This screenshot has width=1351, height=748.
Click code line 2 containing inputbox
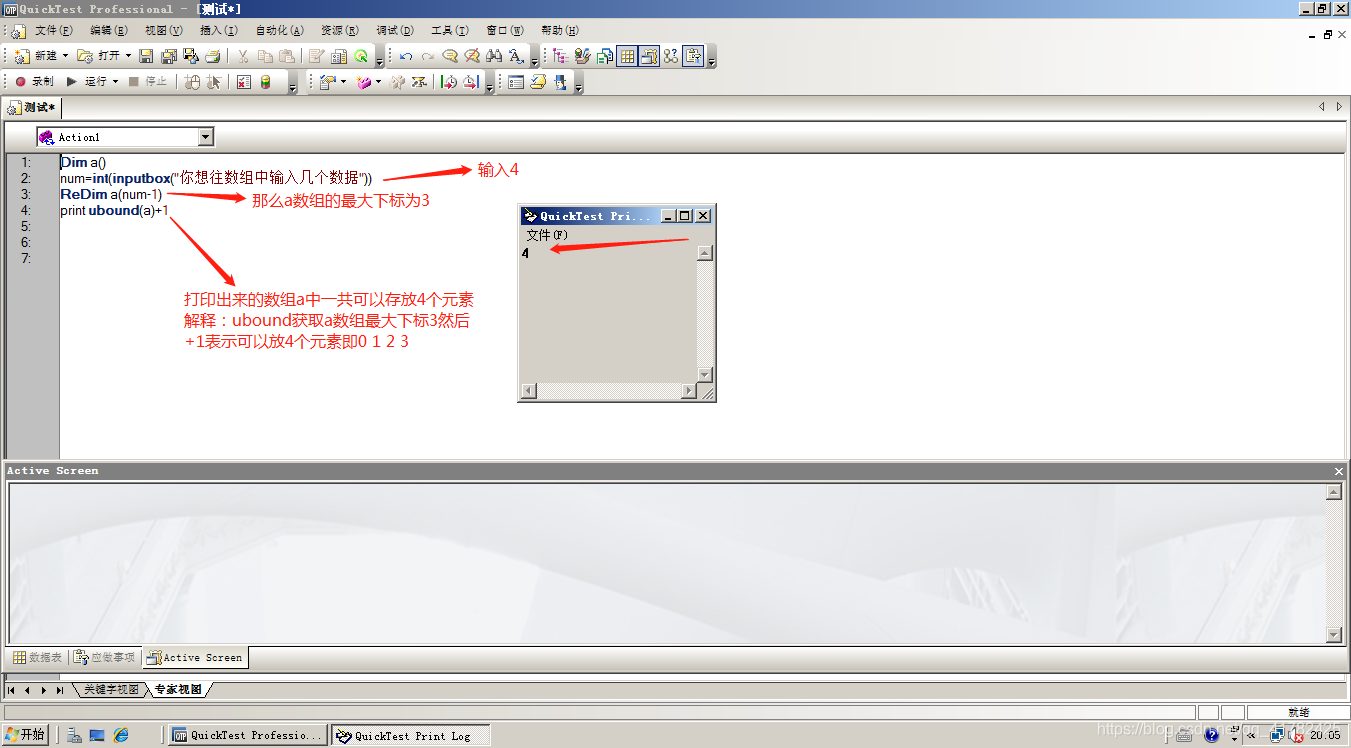pos(216,178)
